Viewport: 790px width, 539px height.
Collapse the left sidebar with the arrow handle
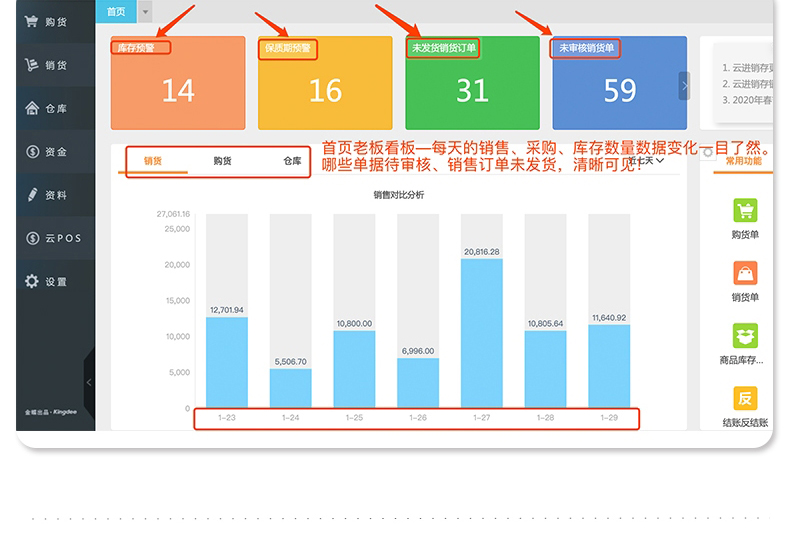(x=89, y=382)
